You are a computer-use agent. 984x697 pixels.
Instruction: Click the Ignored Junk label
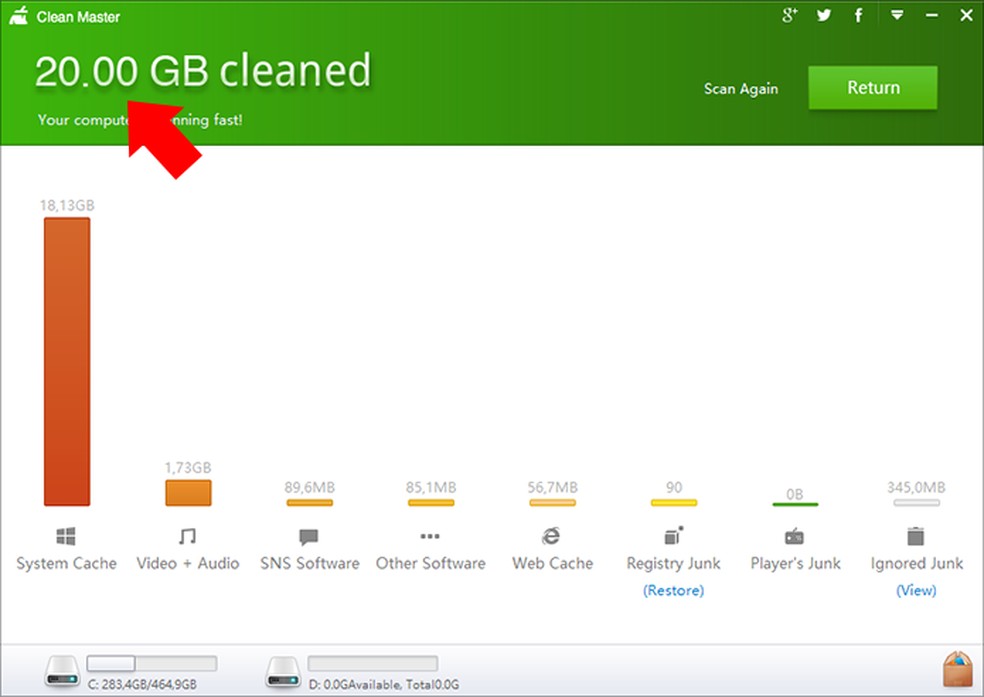916,563
